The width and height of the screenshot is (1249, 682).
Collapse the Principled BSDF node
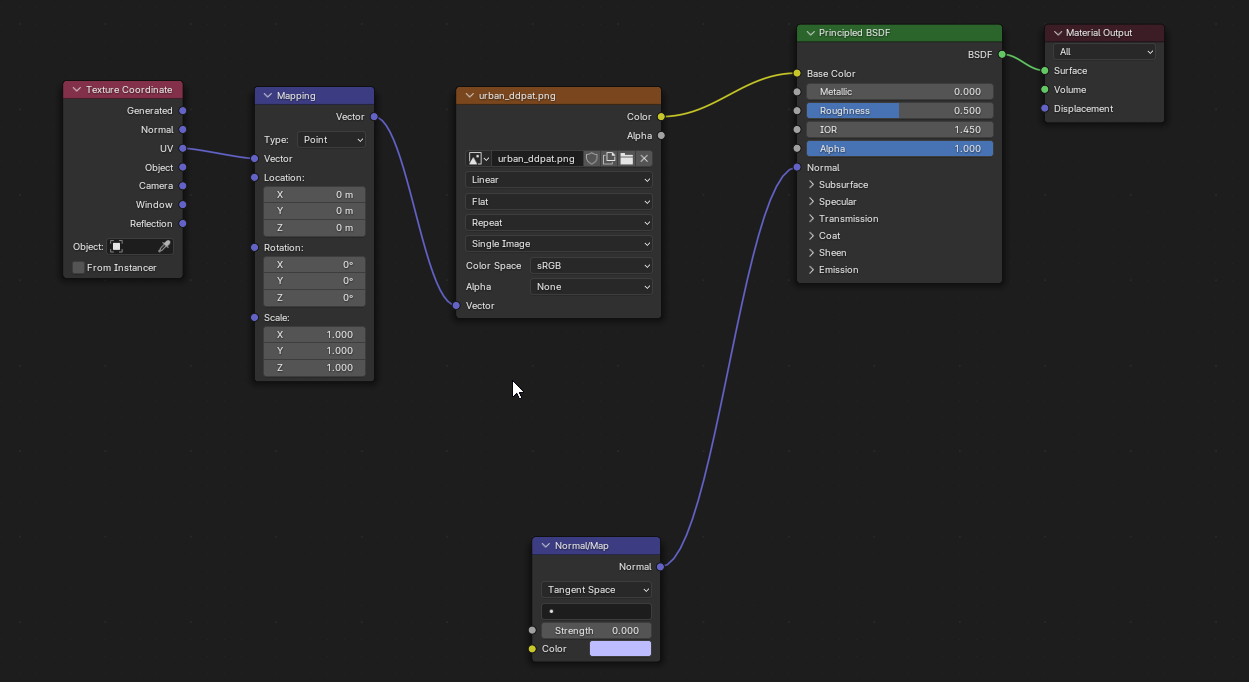point(810,33)
